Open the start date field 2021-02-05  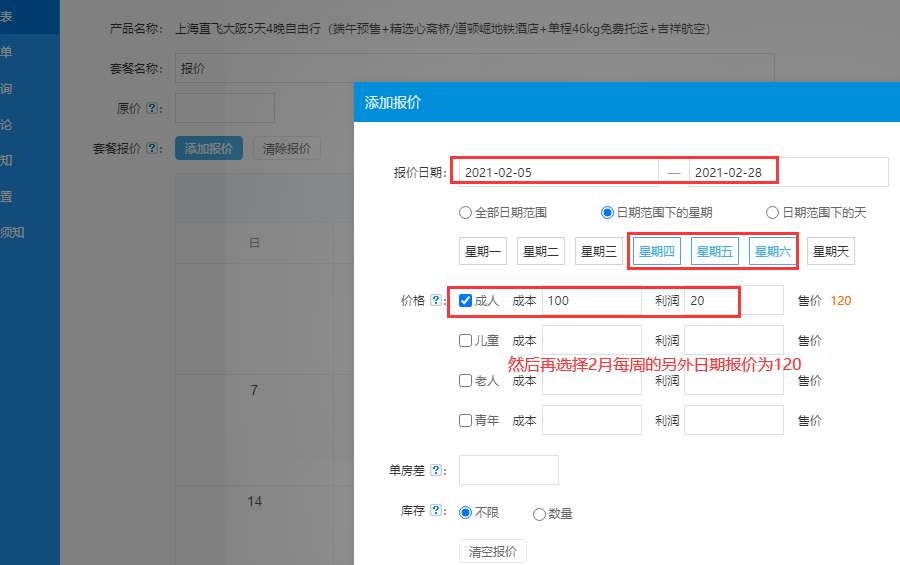557,173
